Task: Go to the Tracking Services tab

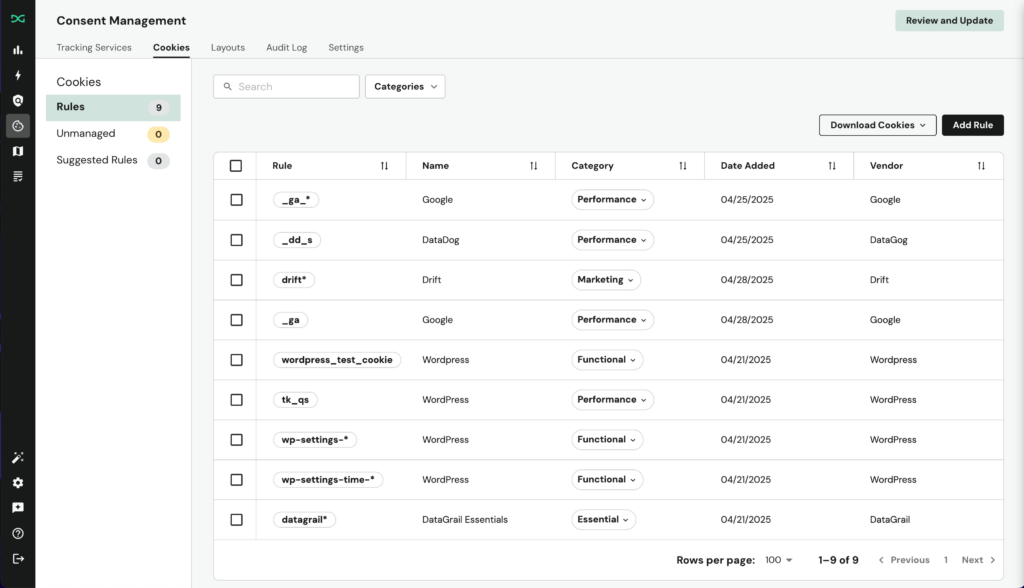Action: [x=94, y=47]
